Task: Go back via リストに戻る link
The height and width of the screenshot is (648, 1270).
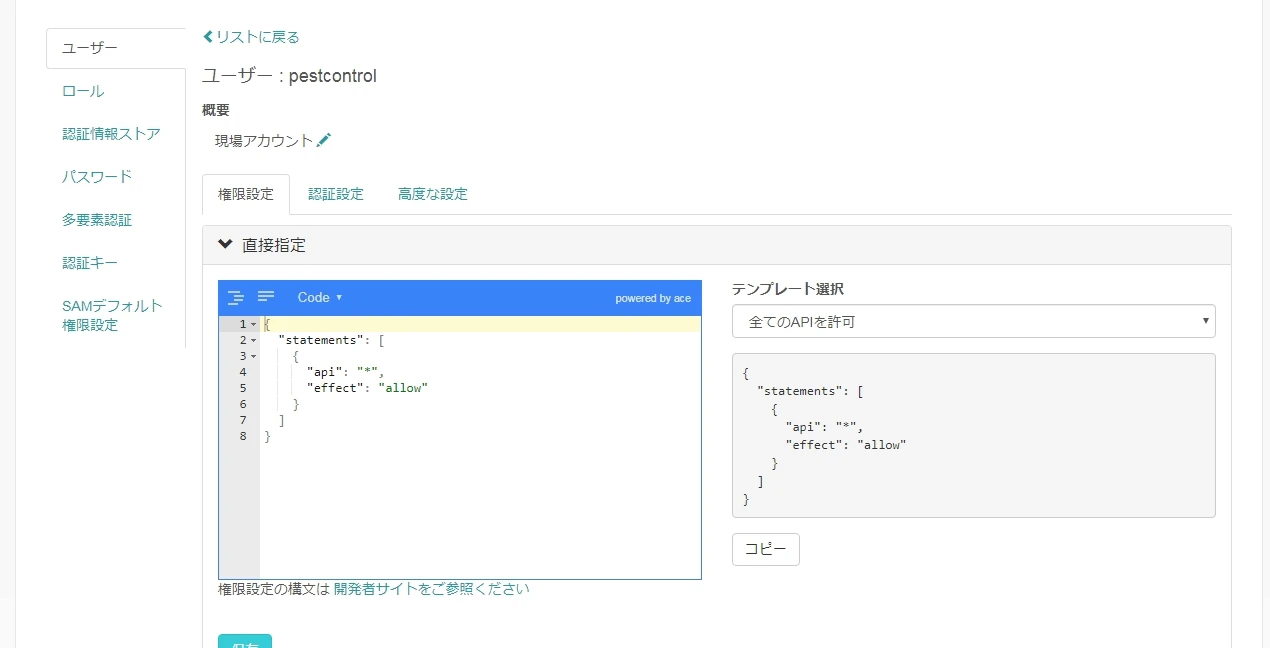Action: pos(251,37)
